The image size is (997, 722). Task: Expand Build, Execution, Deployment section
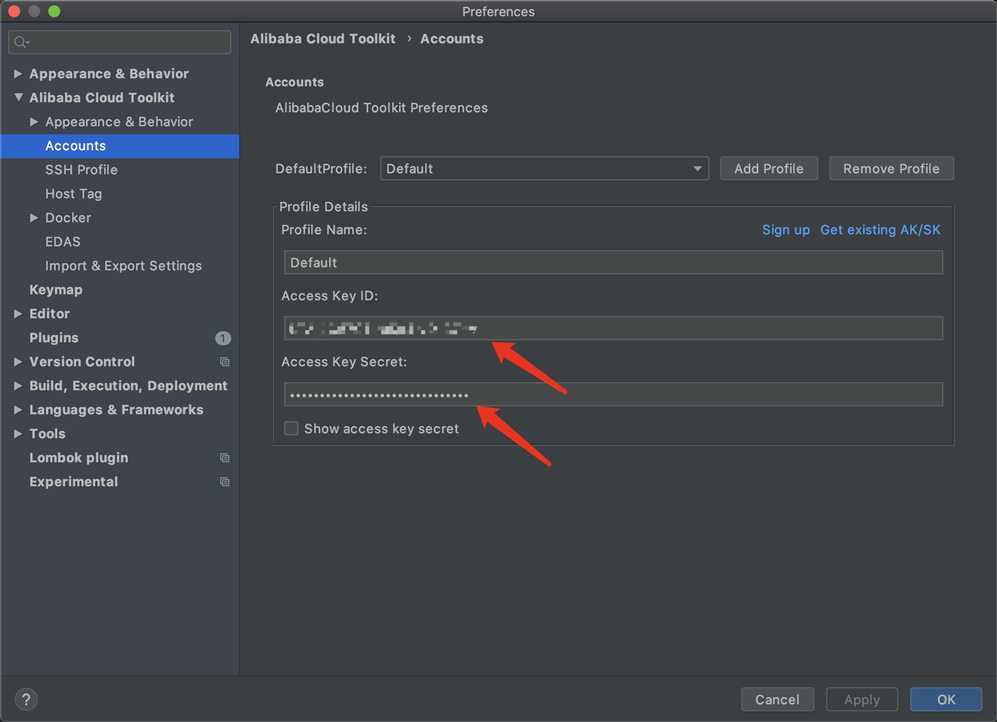pos(18,386)
